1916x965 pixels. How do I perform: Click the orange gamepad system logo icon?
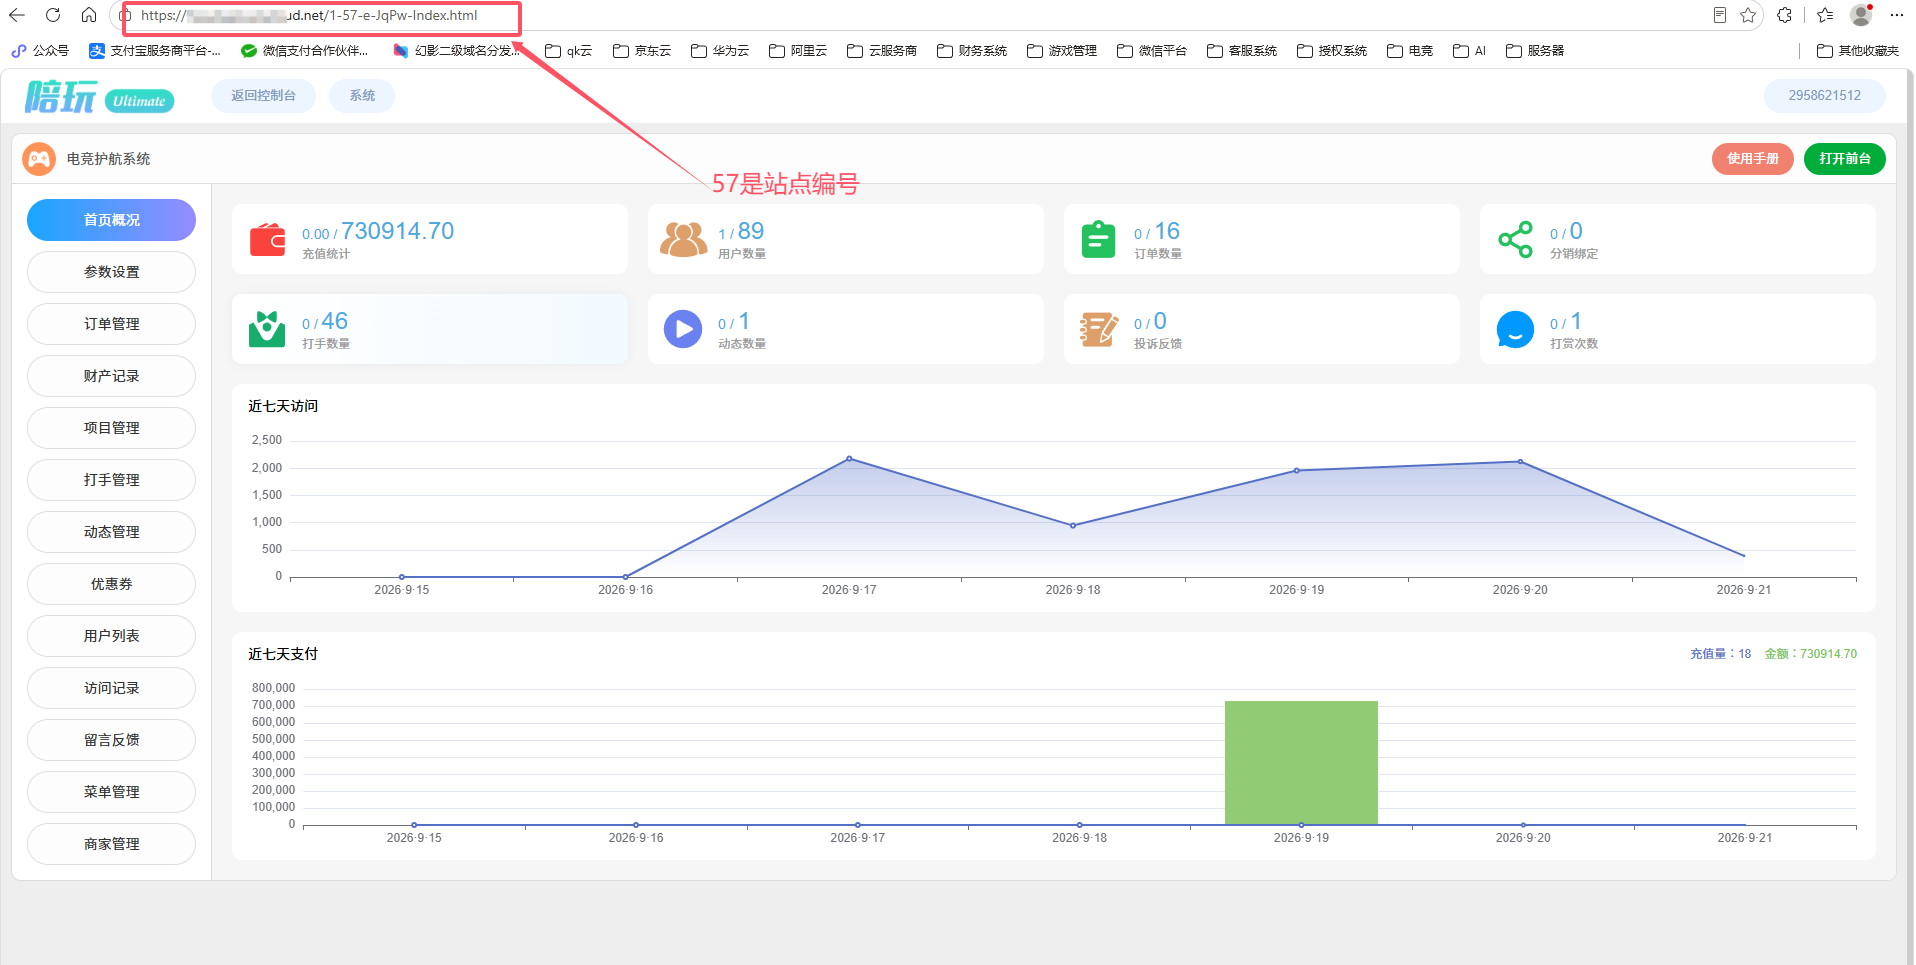click(39, 159)
